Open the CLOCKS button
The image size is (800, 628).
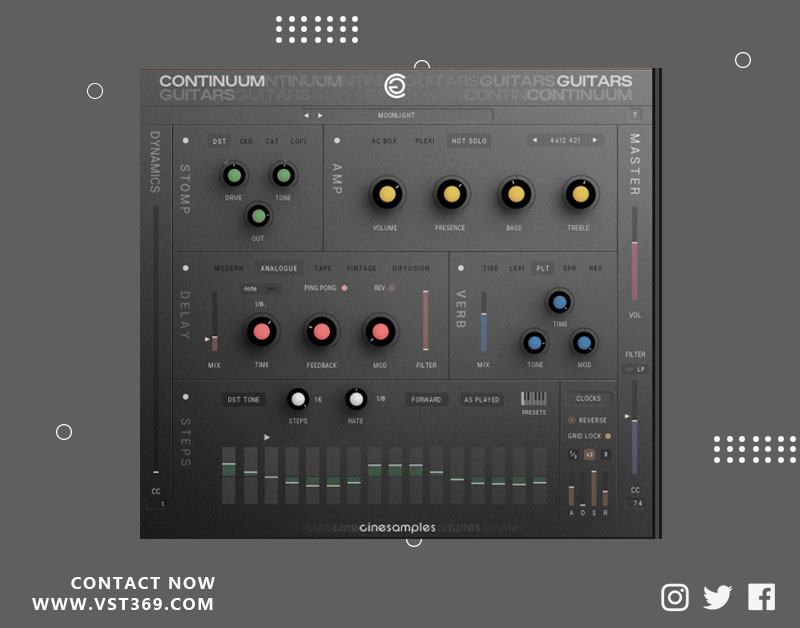point(588,398)
